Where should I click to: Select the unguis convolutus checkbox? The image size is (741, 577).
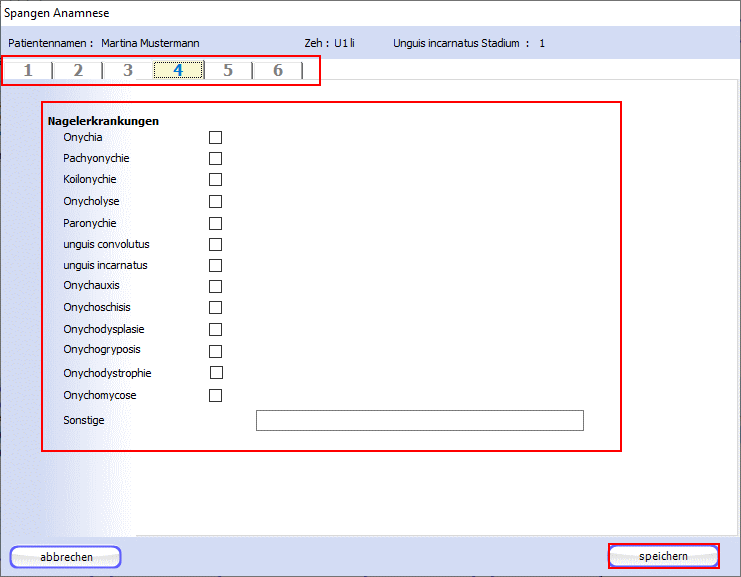click(215, 245)
